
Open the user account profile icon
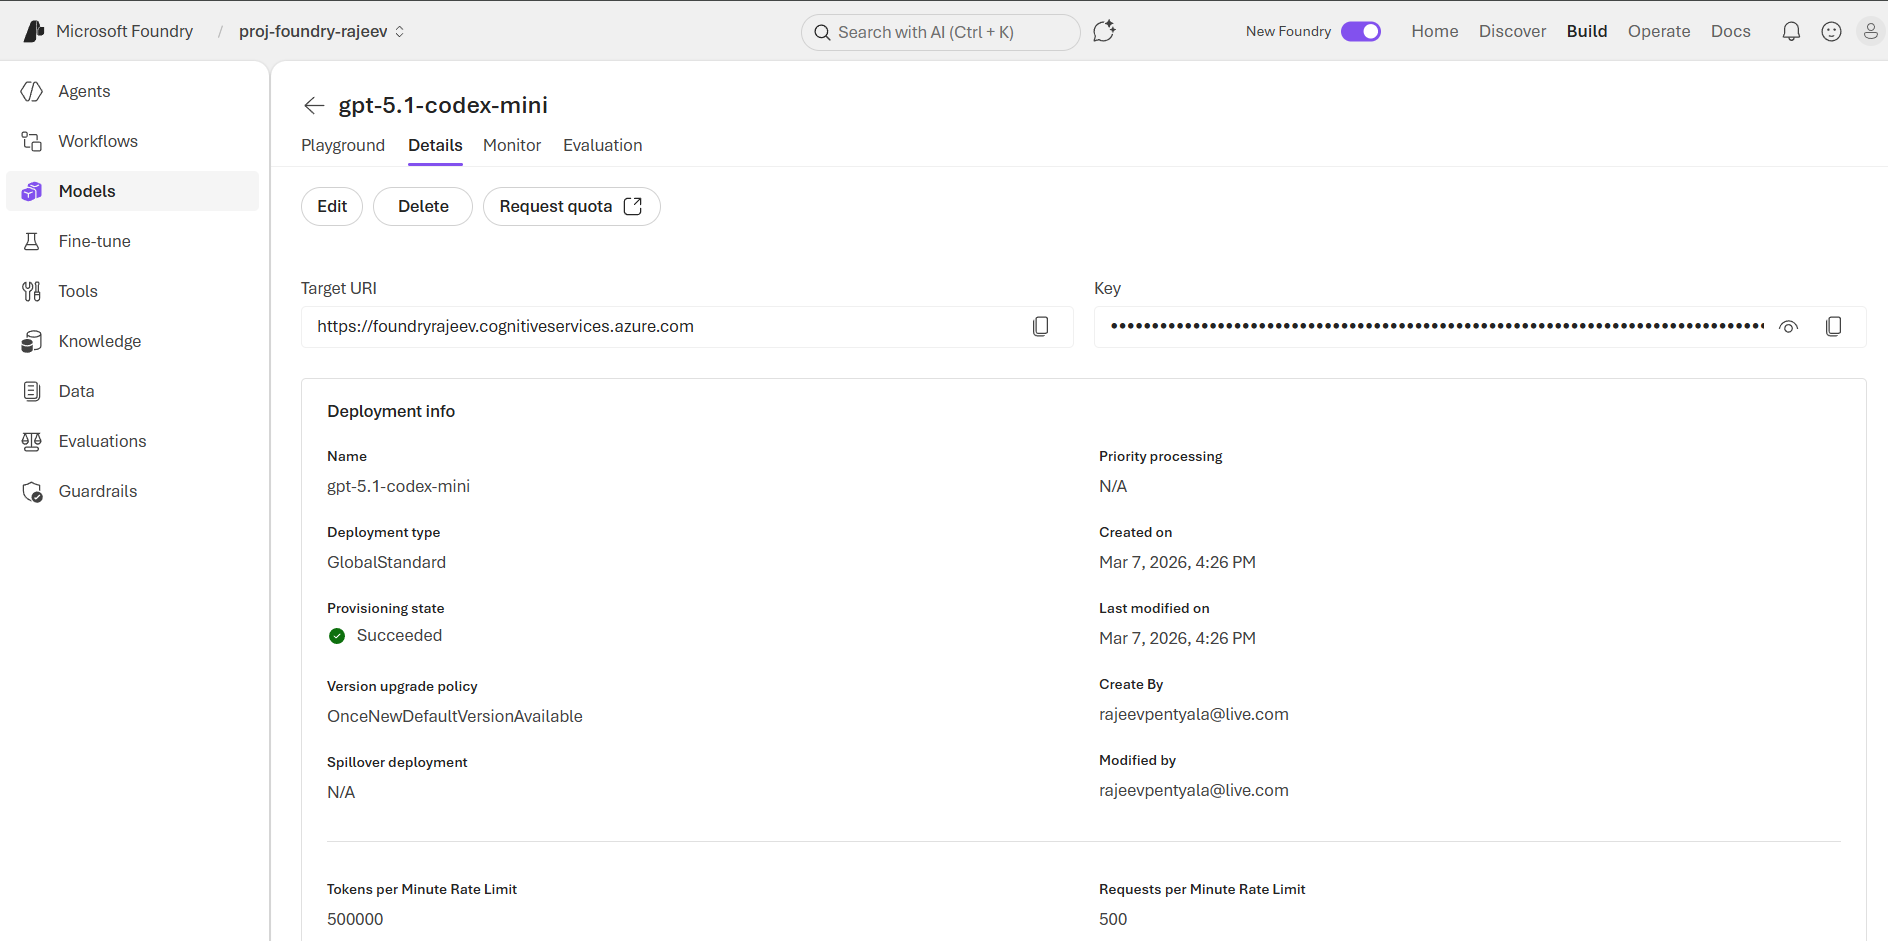point(1869,32)
